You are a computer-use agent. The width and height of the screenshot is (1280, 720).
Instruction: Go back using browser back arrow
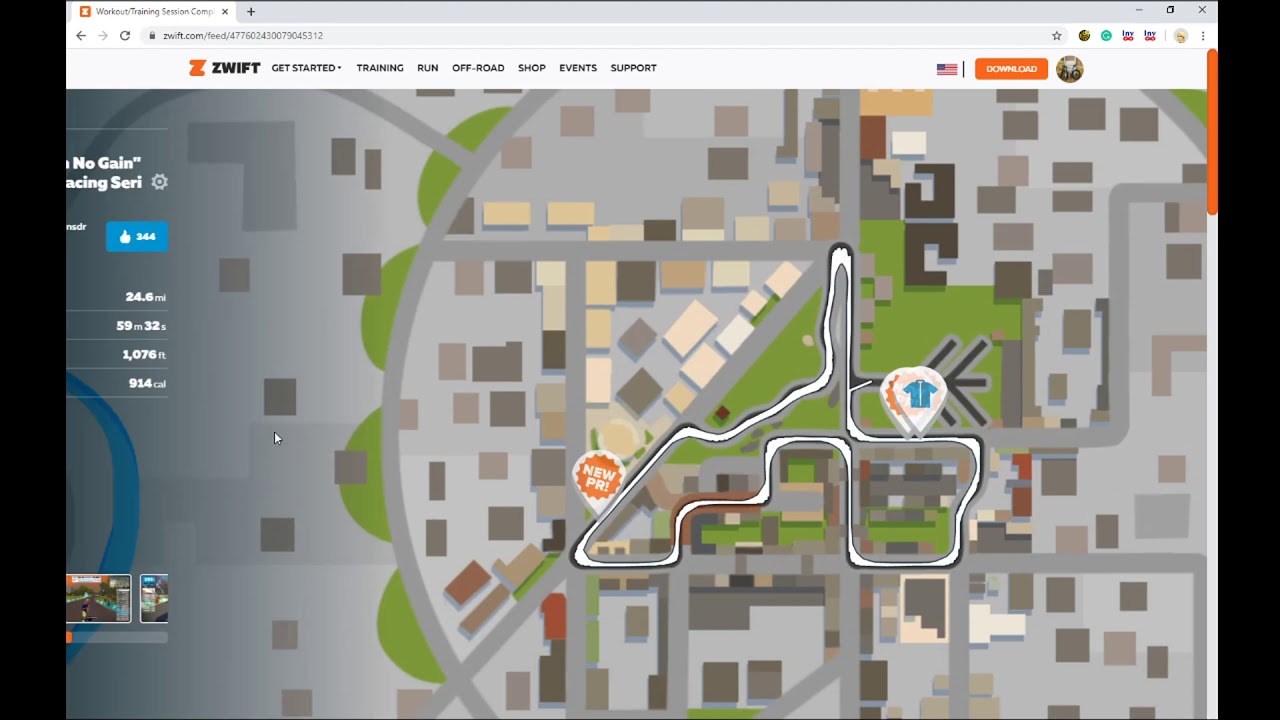coord(81,35)
